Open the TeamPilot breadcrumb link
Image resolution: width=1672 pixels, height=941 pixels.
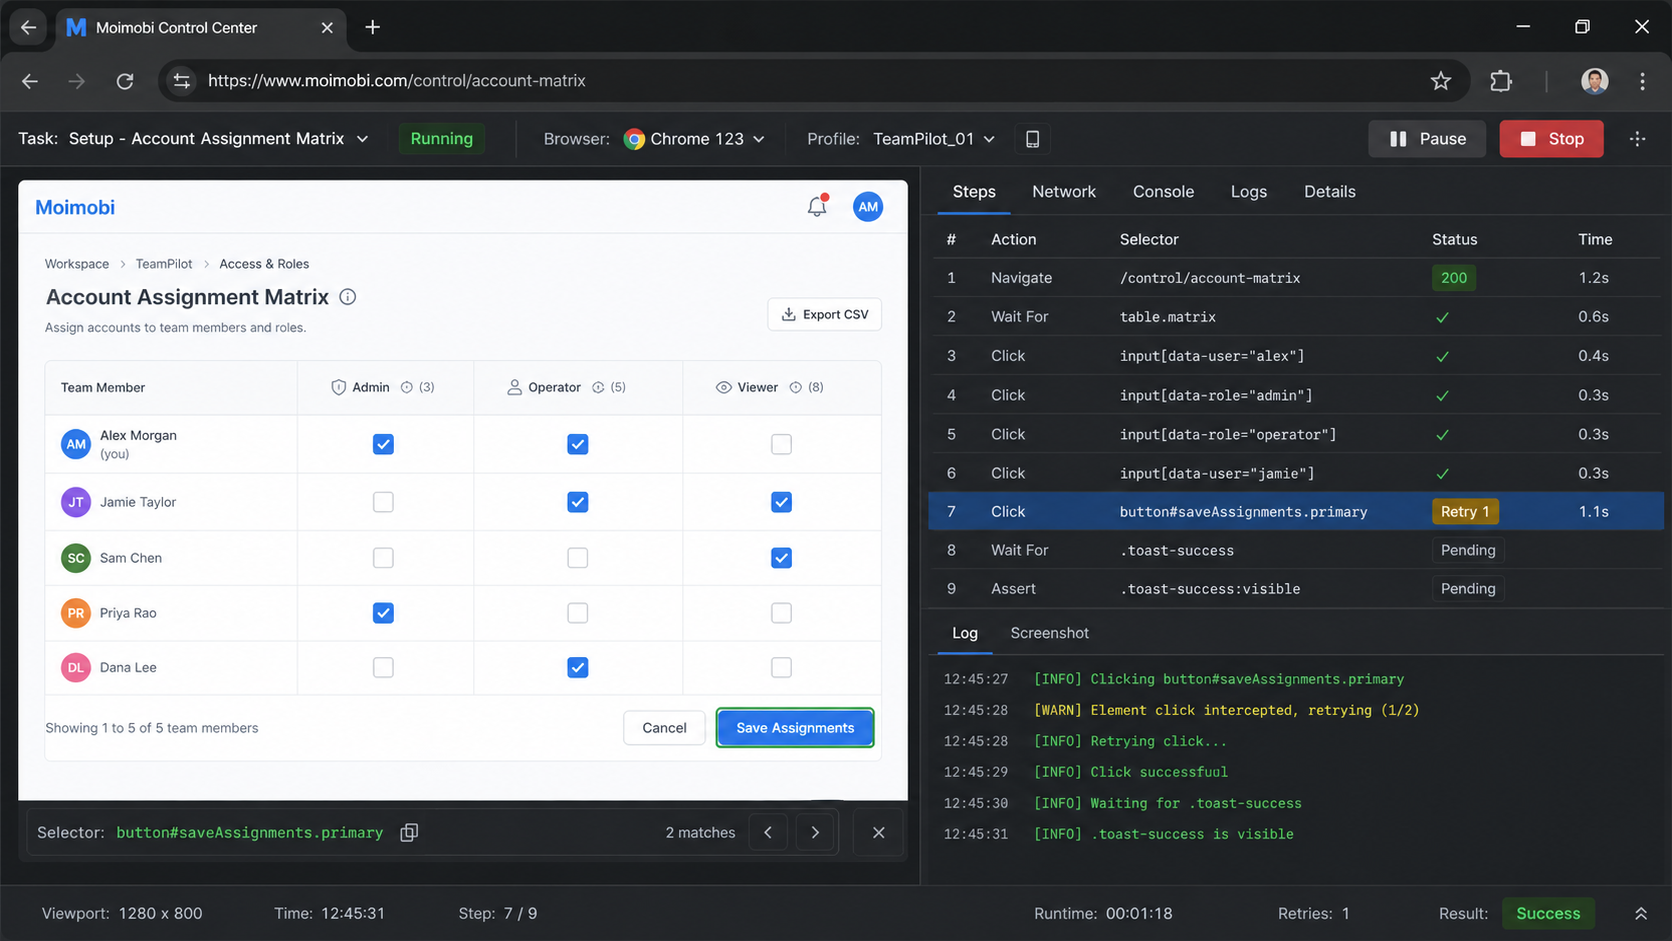tap(164, 264)
